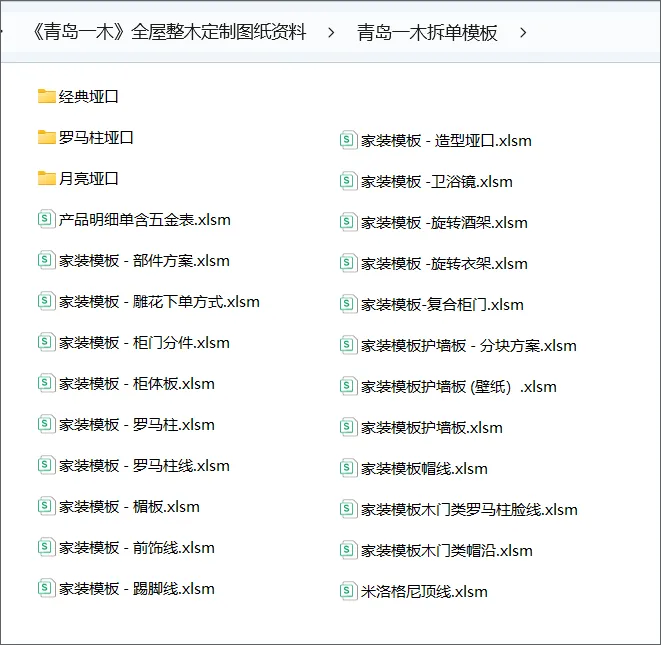Select icon of 家装模板护墙板 - 分块方案.xlsm

[348, 345]
